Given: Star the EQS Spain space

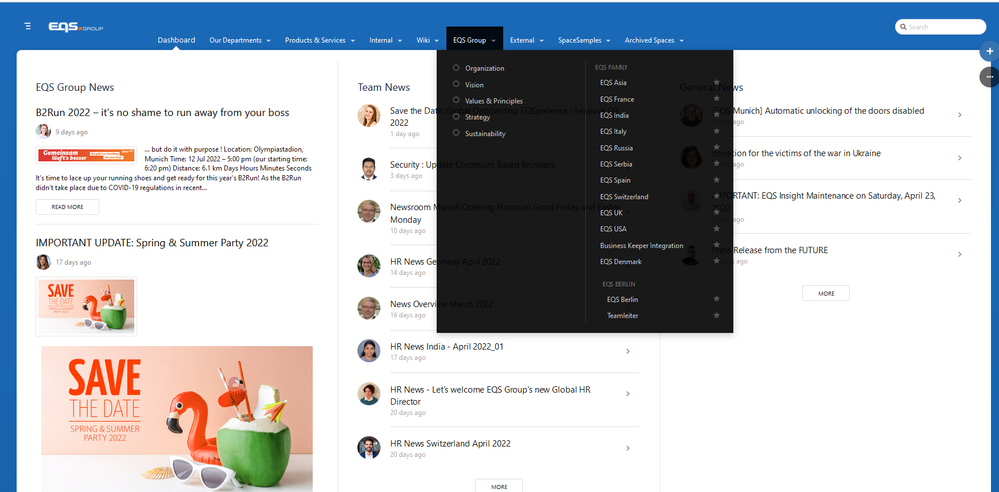Looking at the screenshot, I should pyautogui.click(x=717, y=180).
